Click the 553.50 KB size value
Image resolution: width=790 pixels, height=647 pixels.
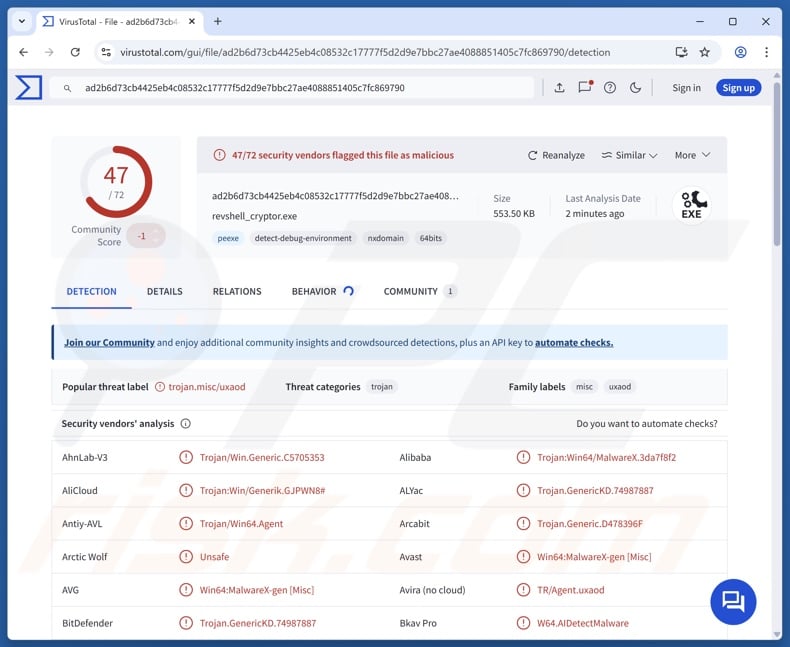pos(514,214)
